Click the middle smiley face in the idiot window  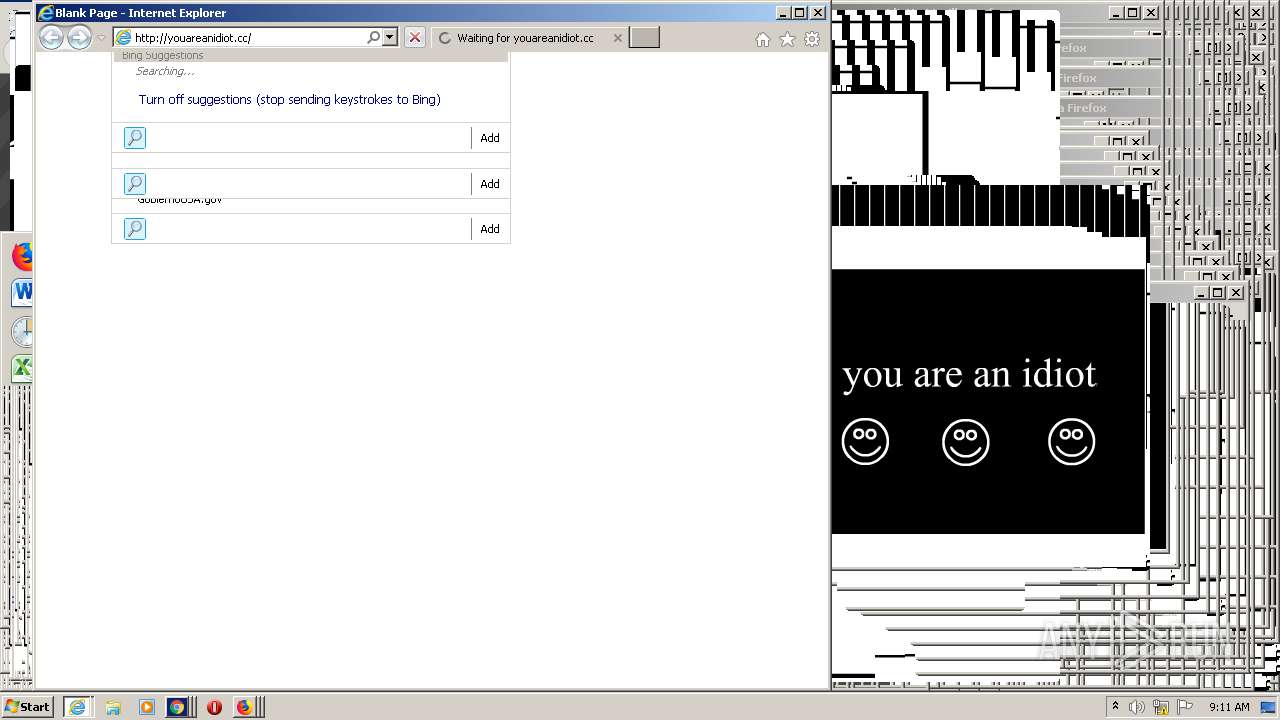click(966, 441)
